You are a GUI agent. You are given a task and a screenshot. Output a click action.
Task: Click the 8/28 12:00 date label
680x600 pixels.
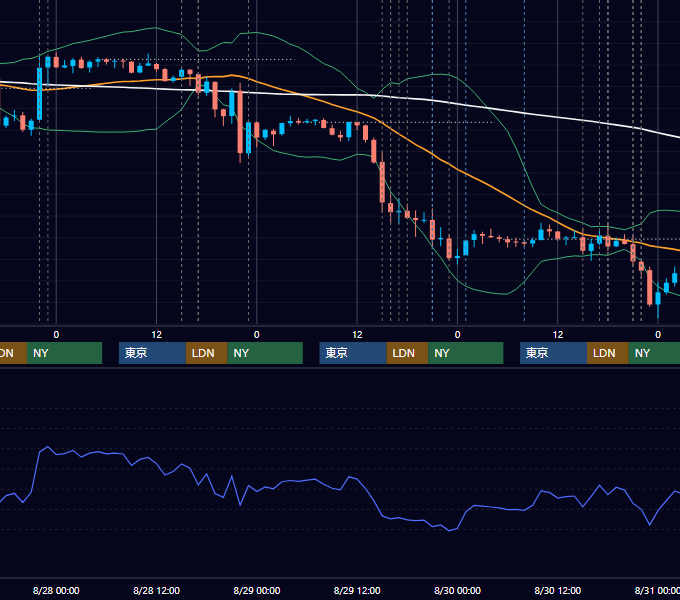click(x=156, y=590)
